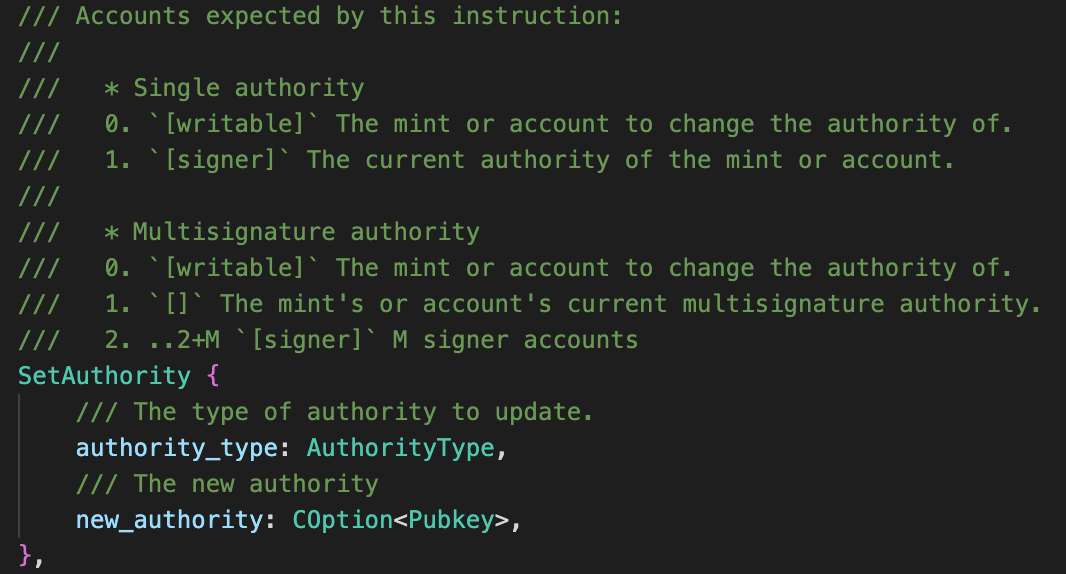Click the AuthorityType type identifier

[400, 448]
